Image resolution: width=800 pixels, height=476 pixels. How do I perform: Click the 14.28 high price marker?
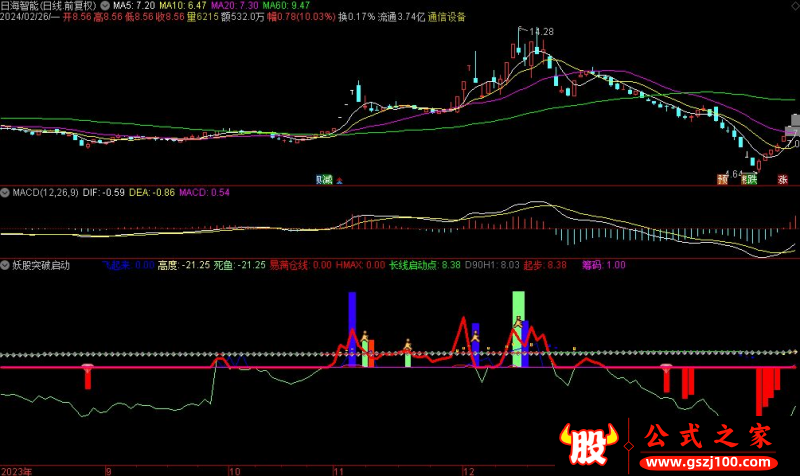540,32
